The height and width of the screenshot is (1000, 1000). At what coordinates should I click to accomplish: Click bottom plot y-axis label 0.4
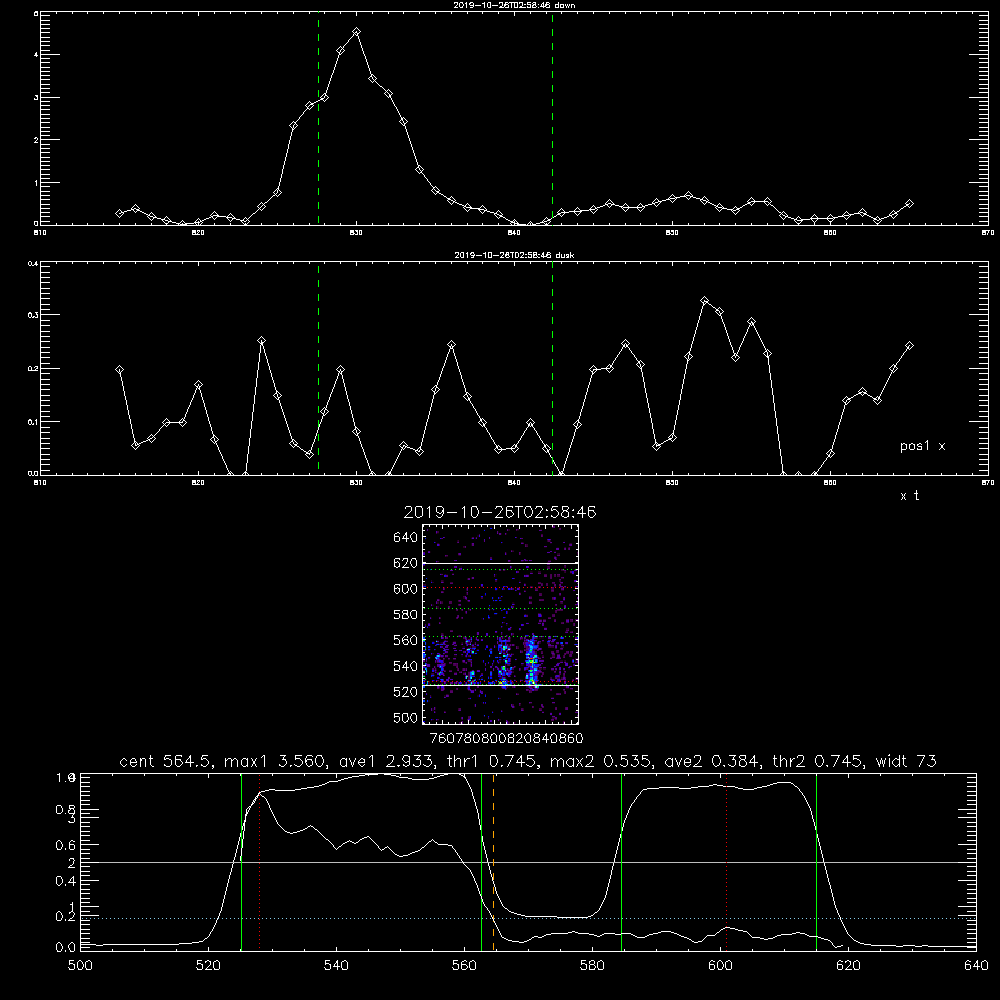[x=66, y=881]
